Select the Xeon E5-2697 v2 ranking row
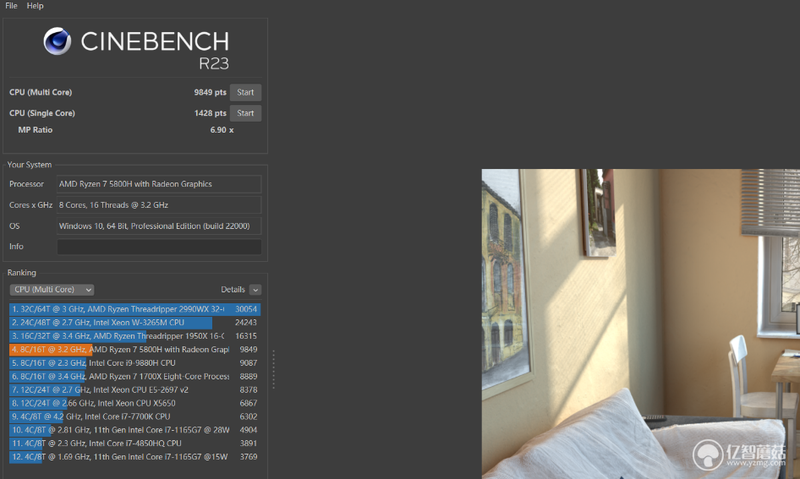800x479 pixels. click(135, 390)
